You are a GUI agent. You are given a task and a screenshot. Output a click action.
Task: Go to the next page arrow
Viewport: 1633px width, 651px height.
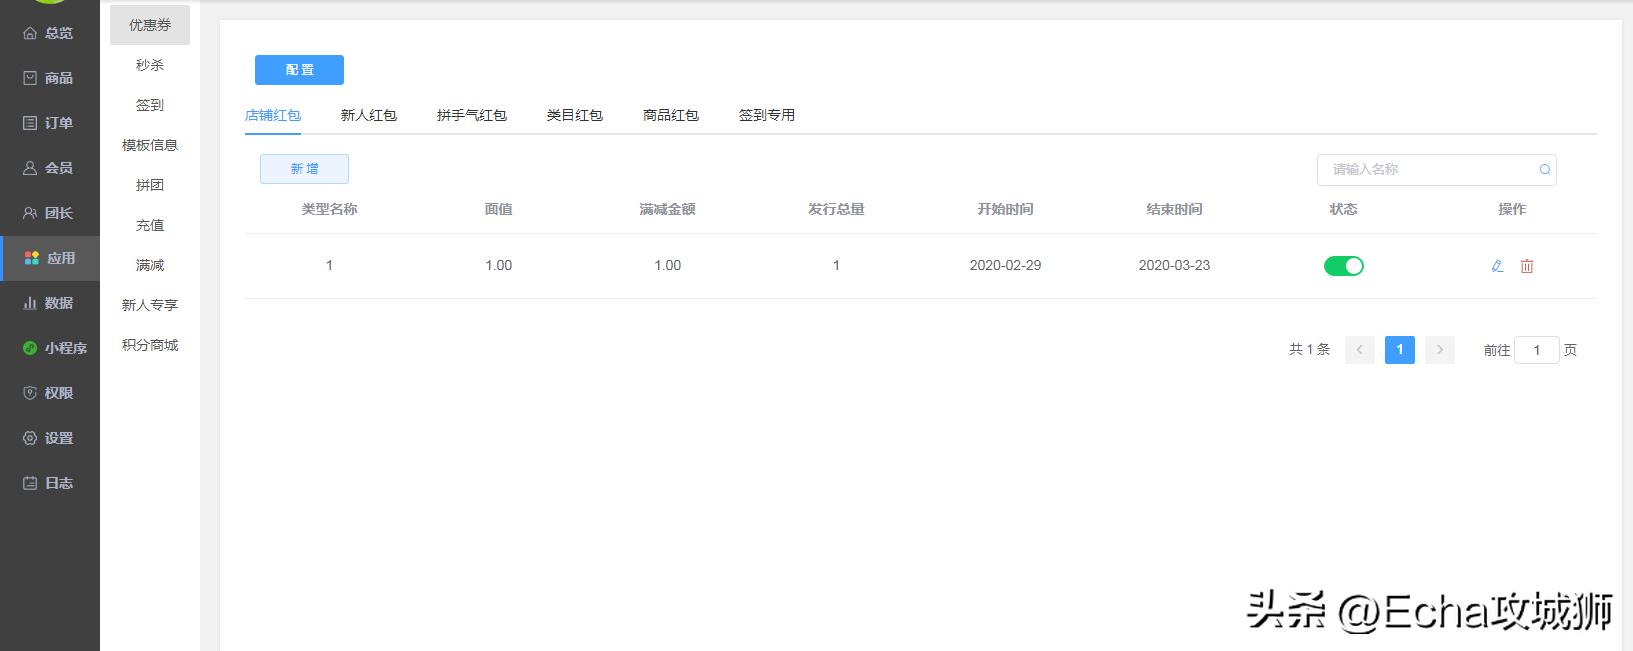pos(1439,350)
